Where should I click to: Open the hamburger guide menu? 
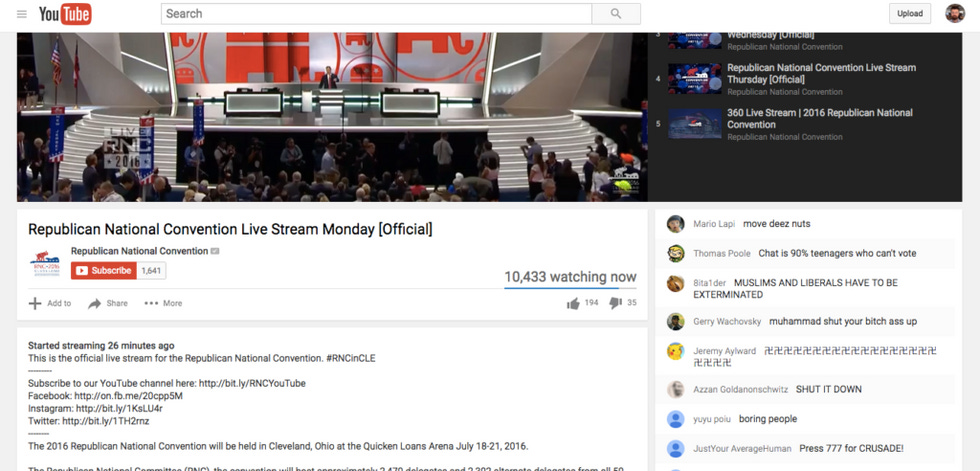(x=22, y=14)
